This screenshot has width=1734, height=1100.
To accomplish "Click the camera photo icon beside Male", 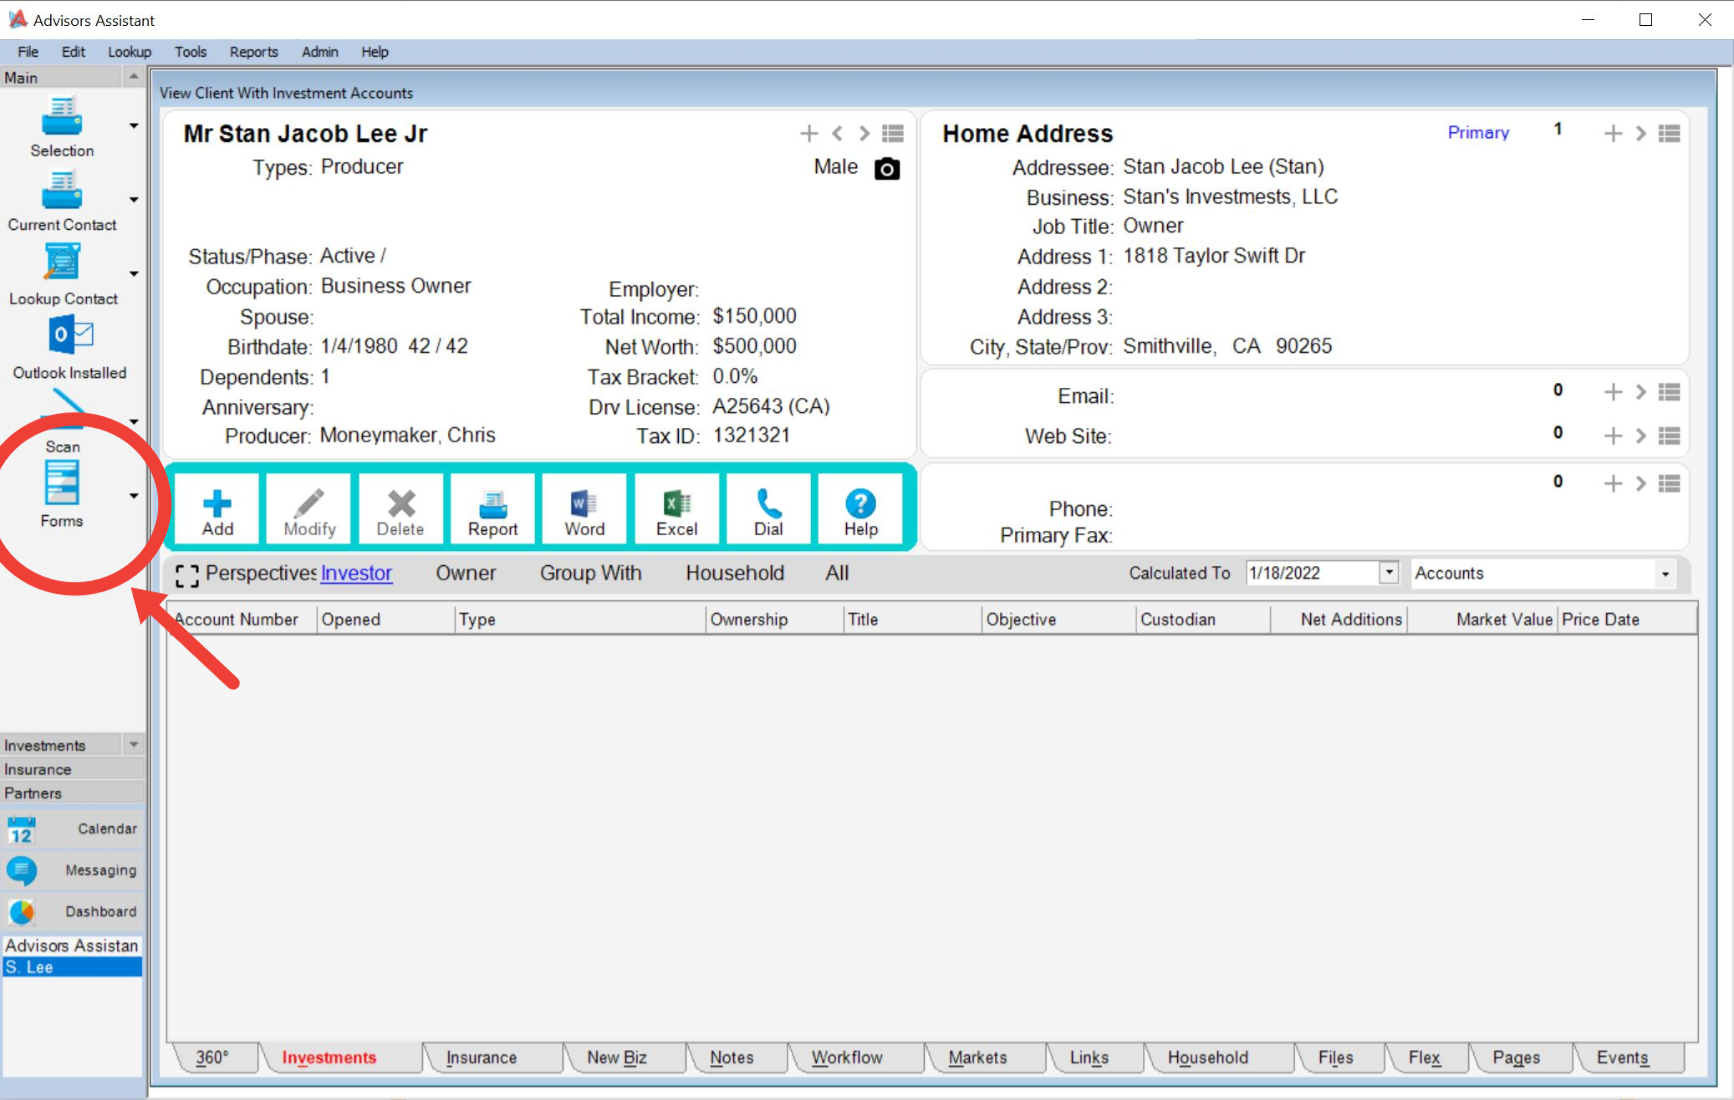I will tap(887, 169).
